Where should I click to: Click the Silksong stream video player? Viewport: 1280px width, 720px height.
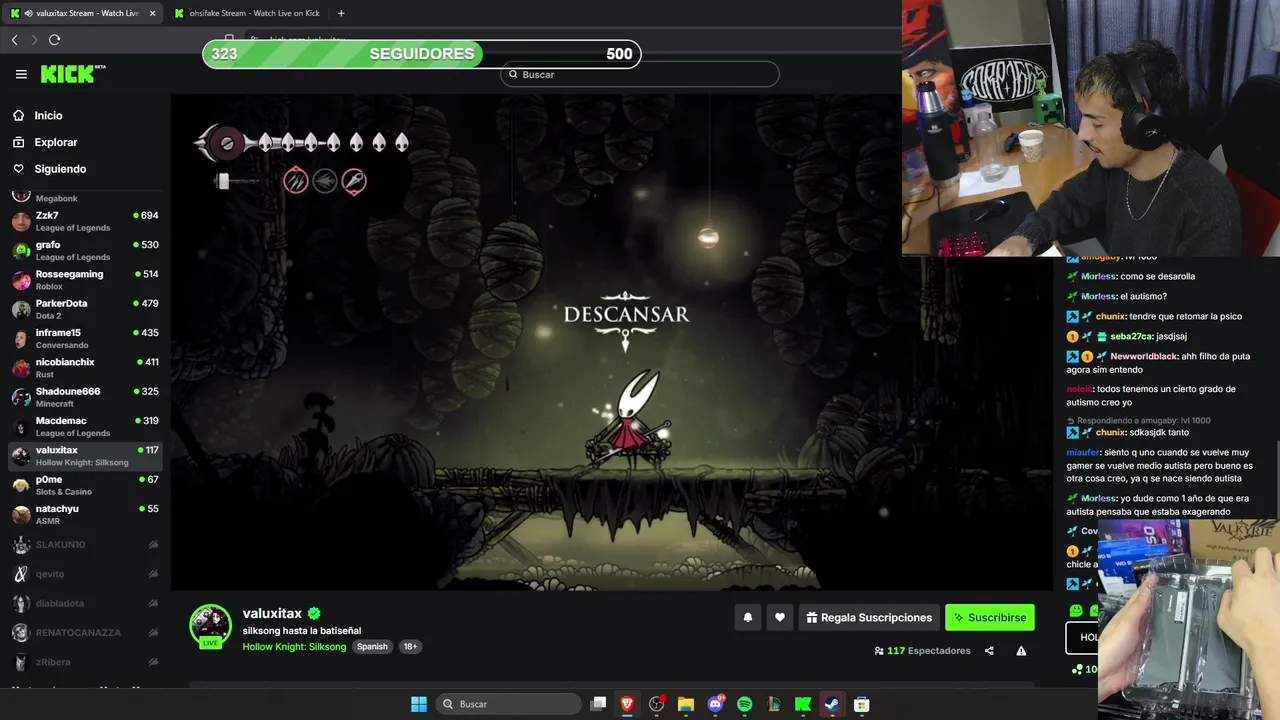611,342
